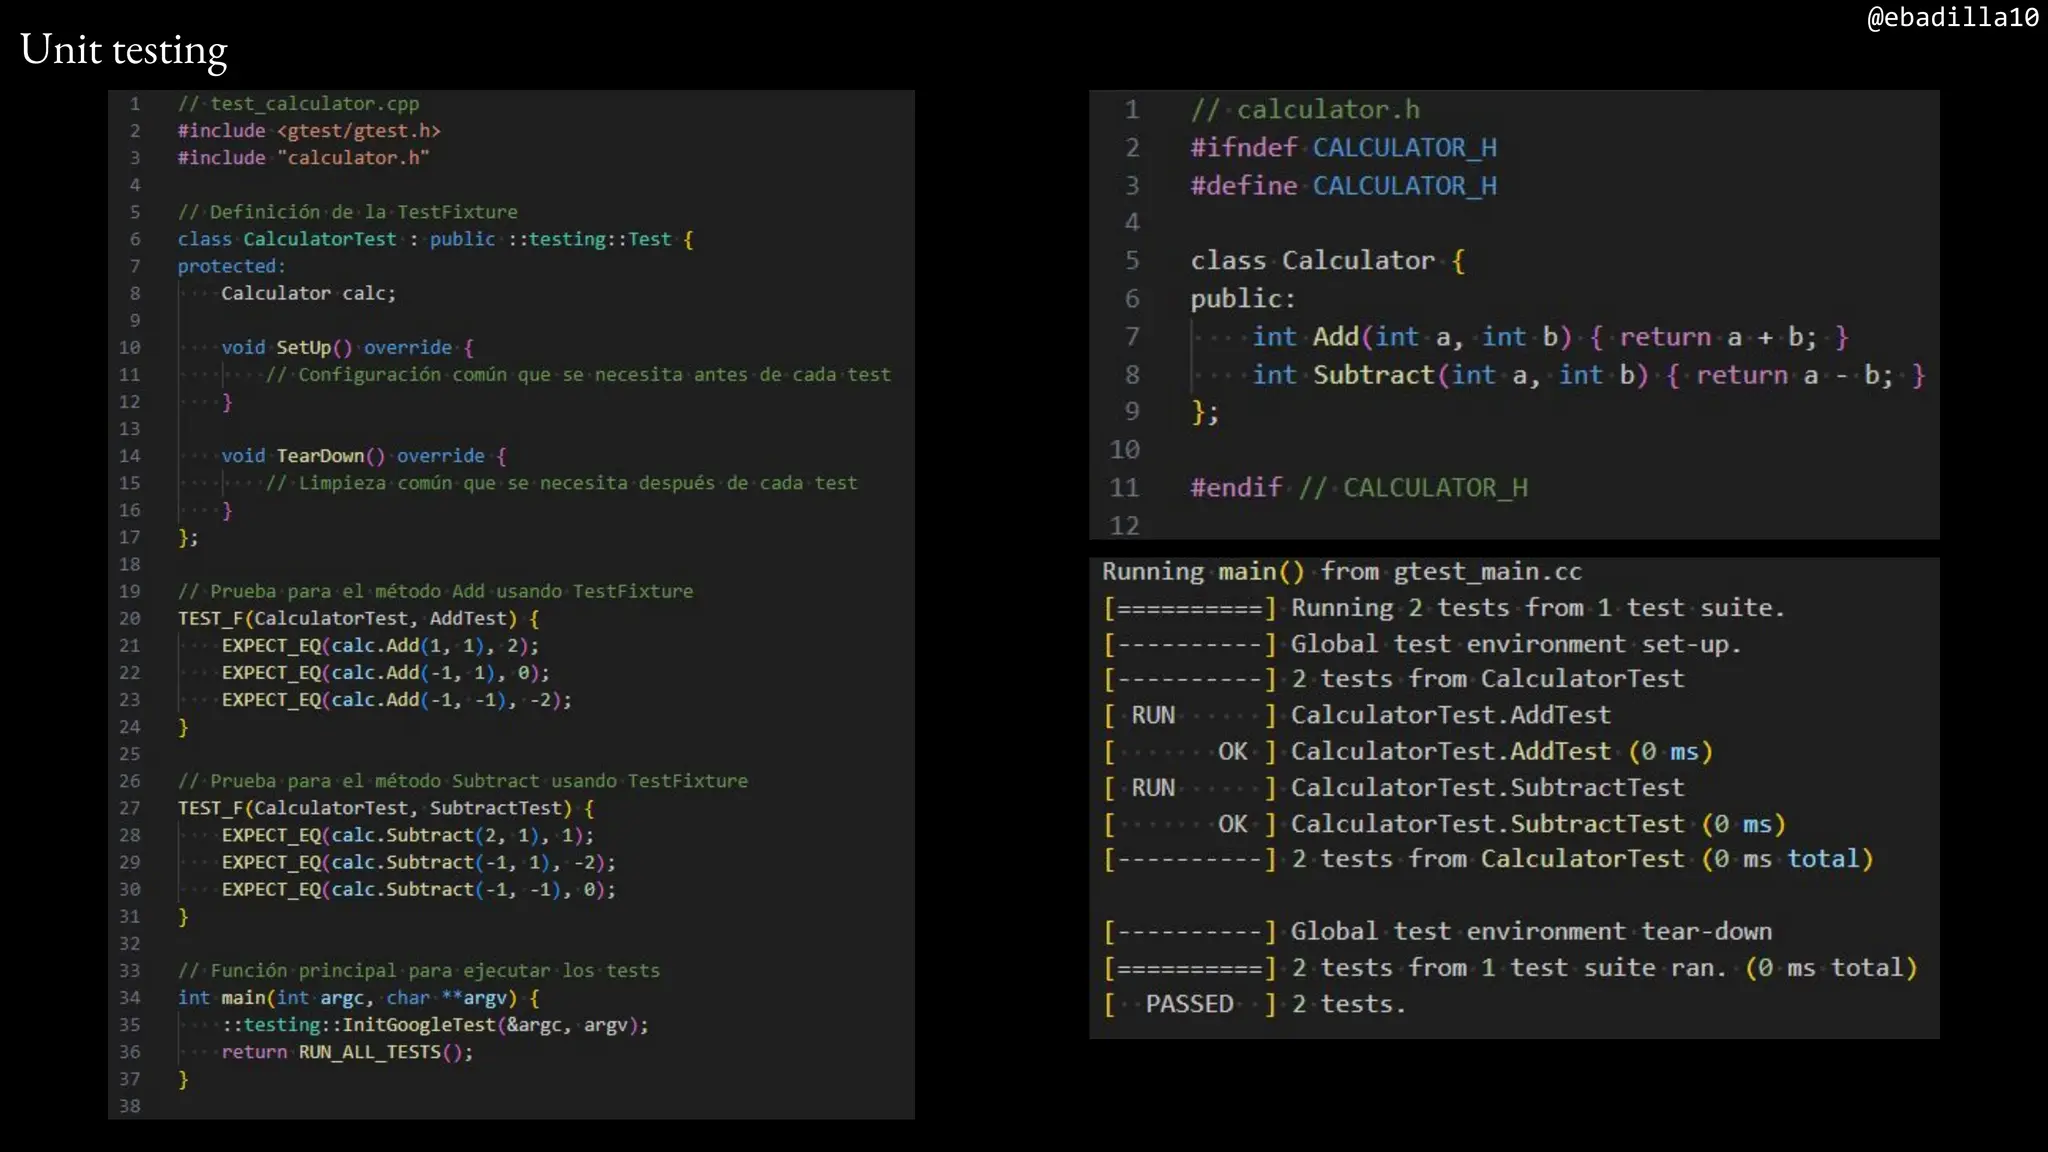Screen dimensions: 2048x1152
Task: Click the '#endif // CALCULATOR_H' line
Action: click(1359, 487)
